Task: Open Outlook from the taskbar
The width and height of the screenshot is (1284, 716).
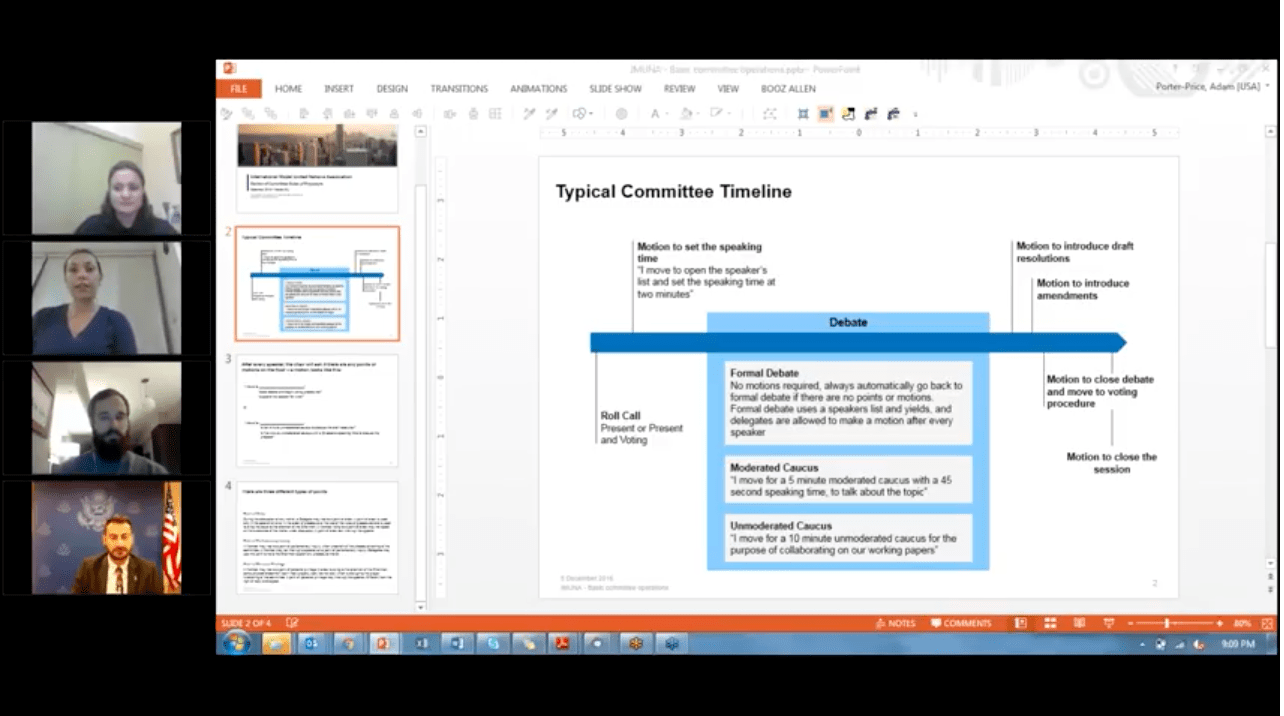Action: click(x=311, y=644)
